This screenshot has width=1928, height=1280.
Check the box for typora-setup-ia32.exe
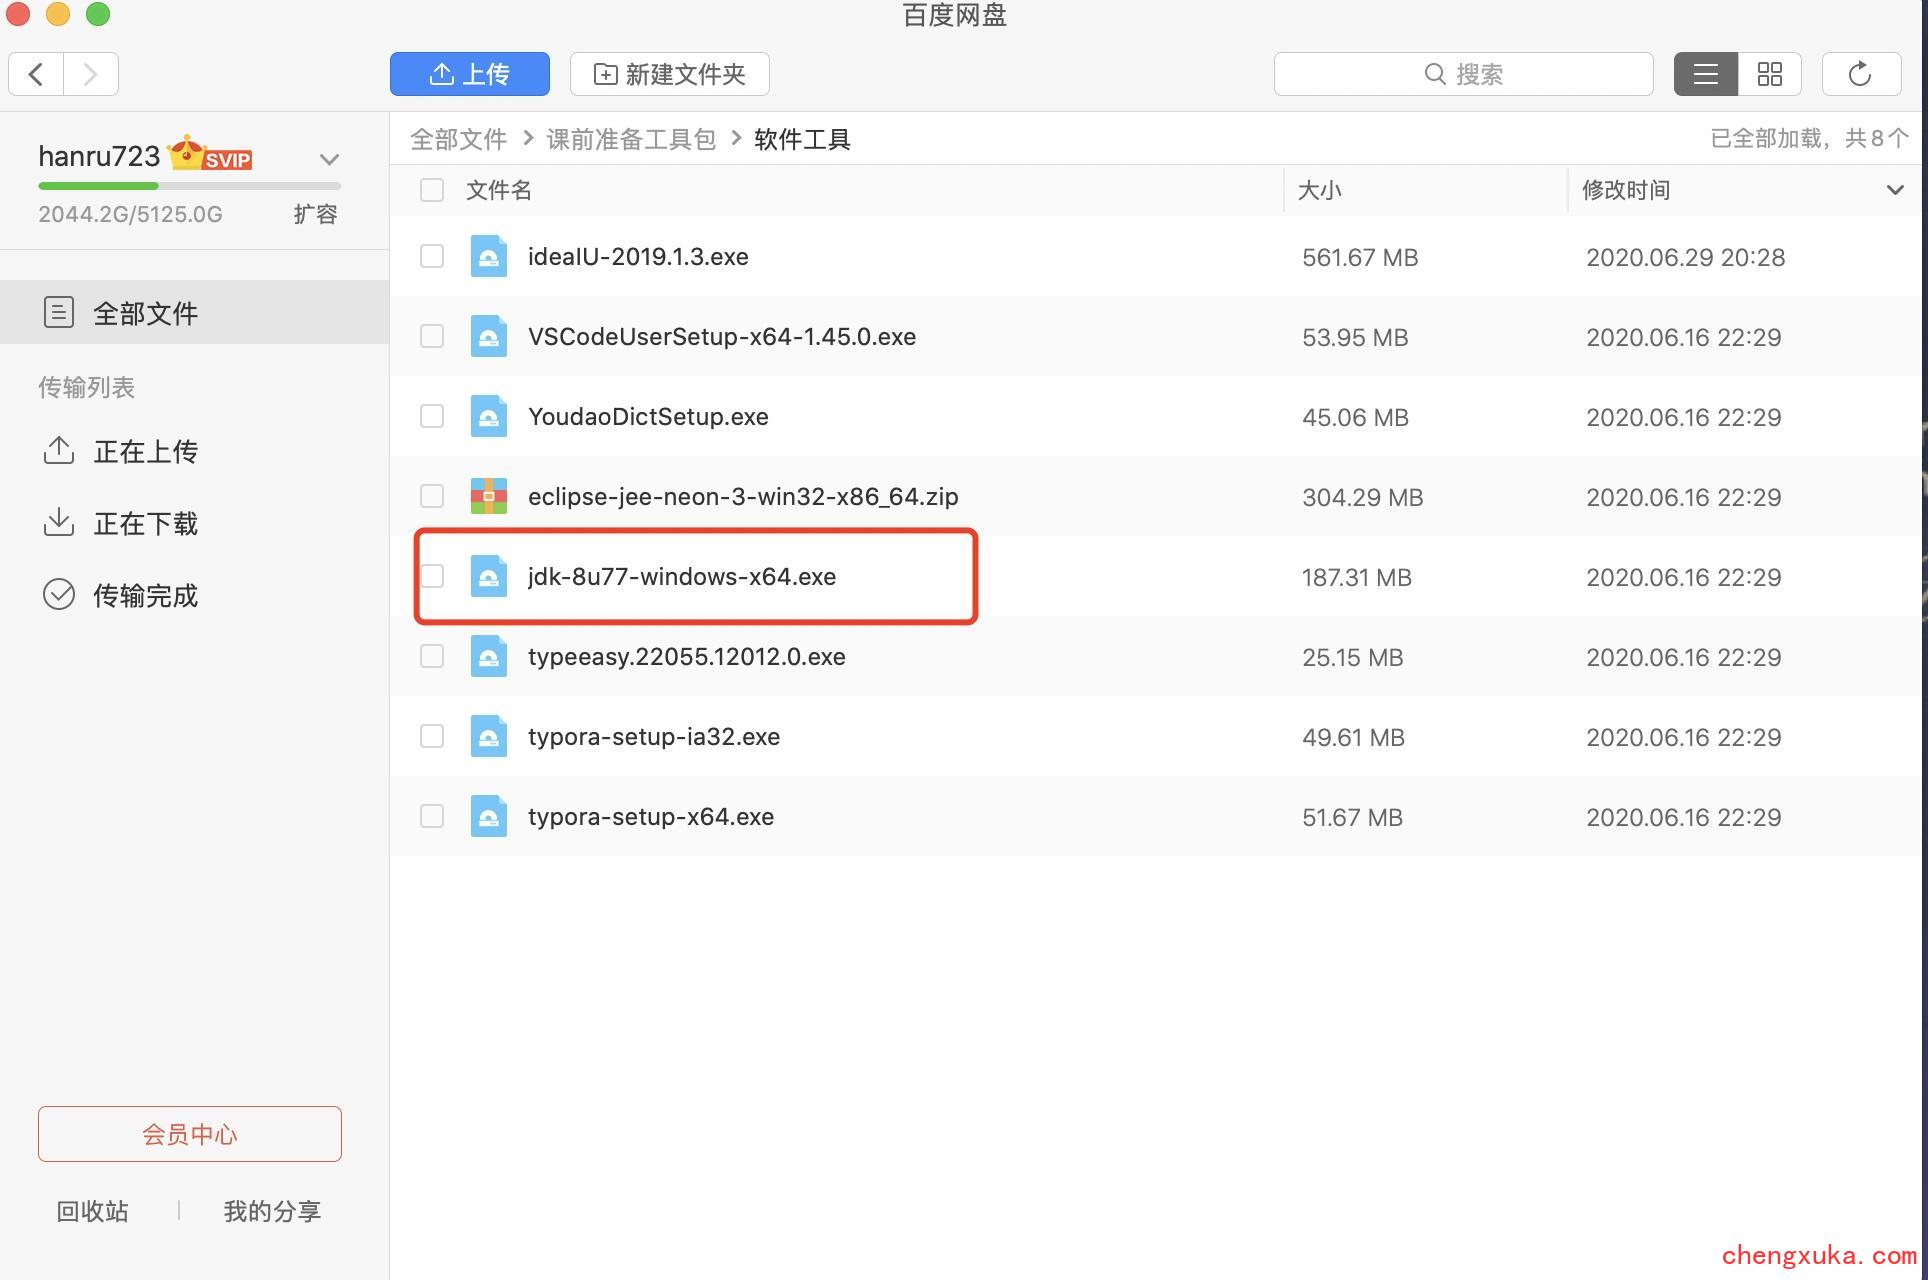point(432,736)
